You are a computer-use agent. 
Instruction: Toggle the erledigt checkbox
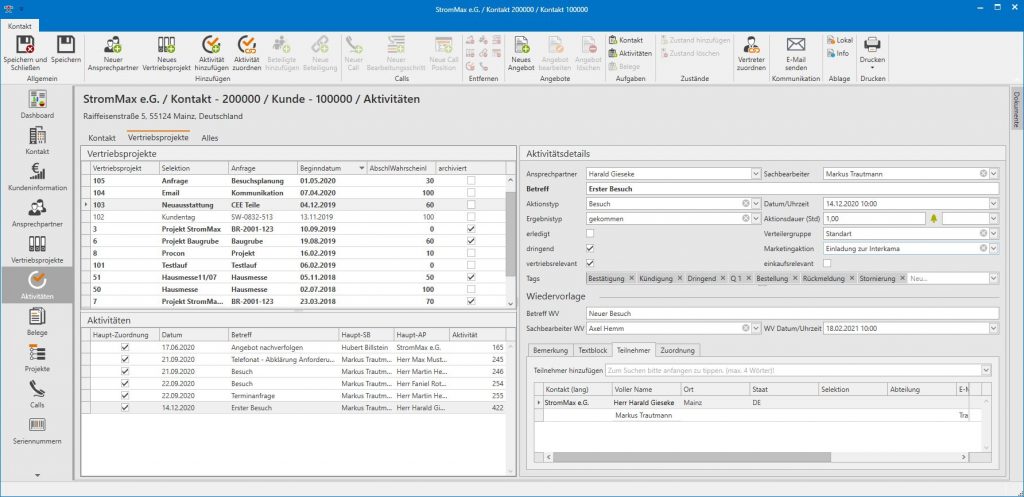(x=590, y=233)
